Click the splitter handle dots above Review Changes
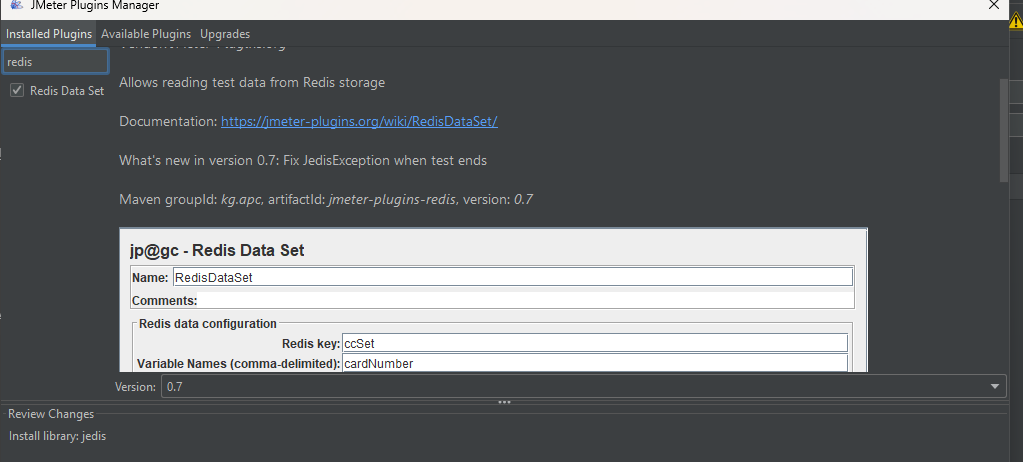The image size is (1023, 462). (x=504, y=403)
